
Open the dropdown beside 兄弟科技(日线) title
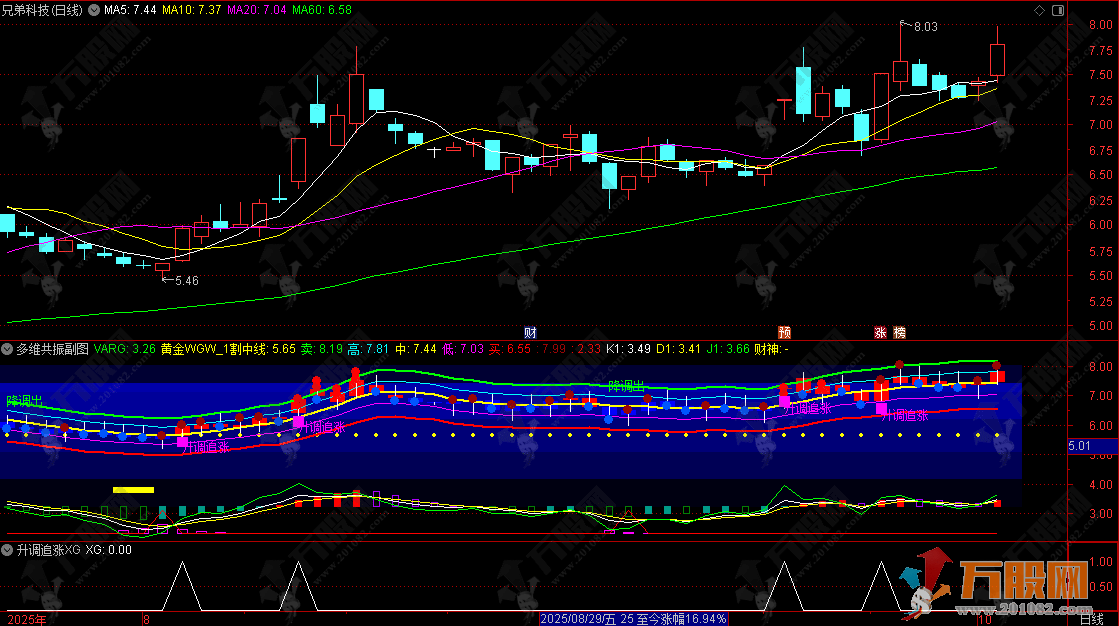point(94,9)
